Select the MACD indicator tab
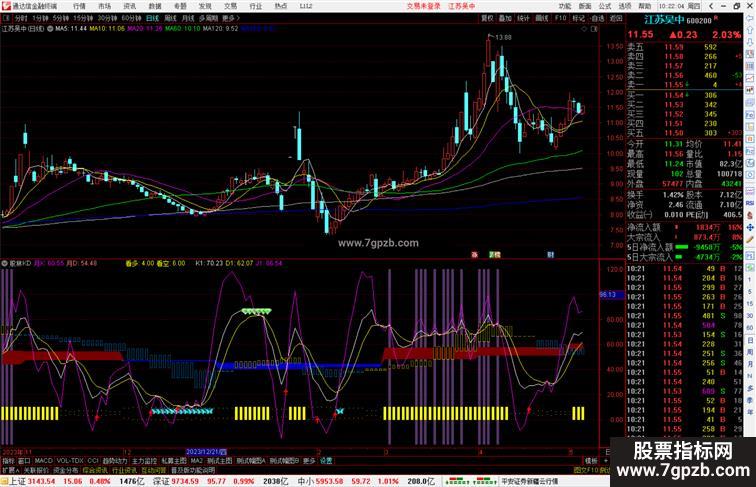Image resolution: width=756 pixels, height=487 pixels. tap(43, 461)
